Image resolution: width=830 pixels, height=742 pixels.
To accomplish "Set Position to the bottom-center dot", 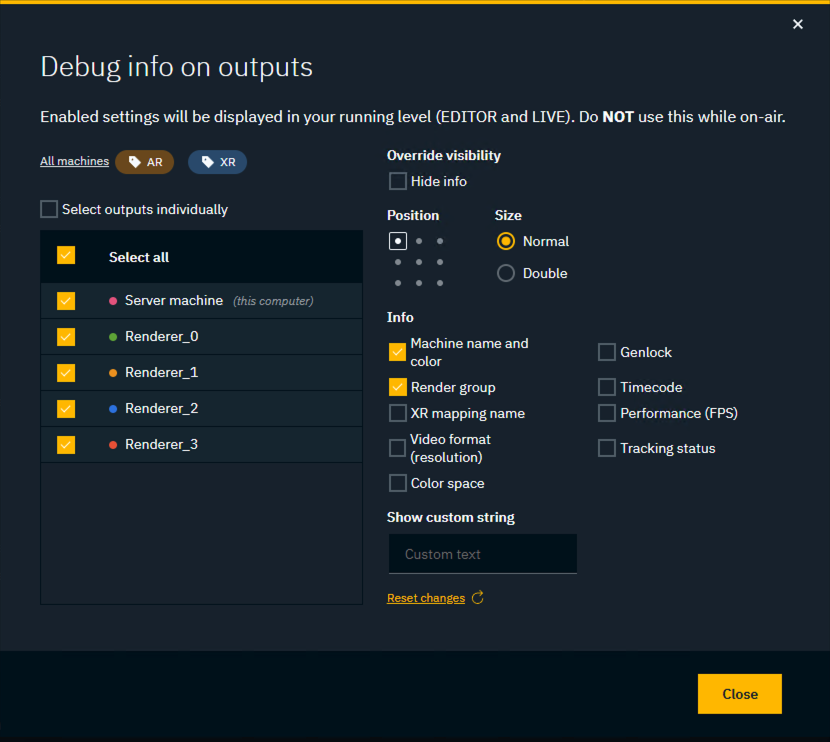I will [x=419, y=283].
